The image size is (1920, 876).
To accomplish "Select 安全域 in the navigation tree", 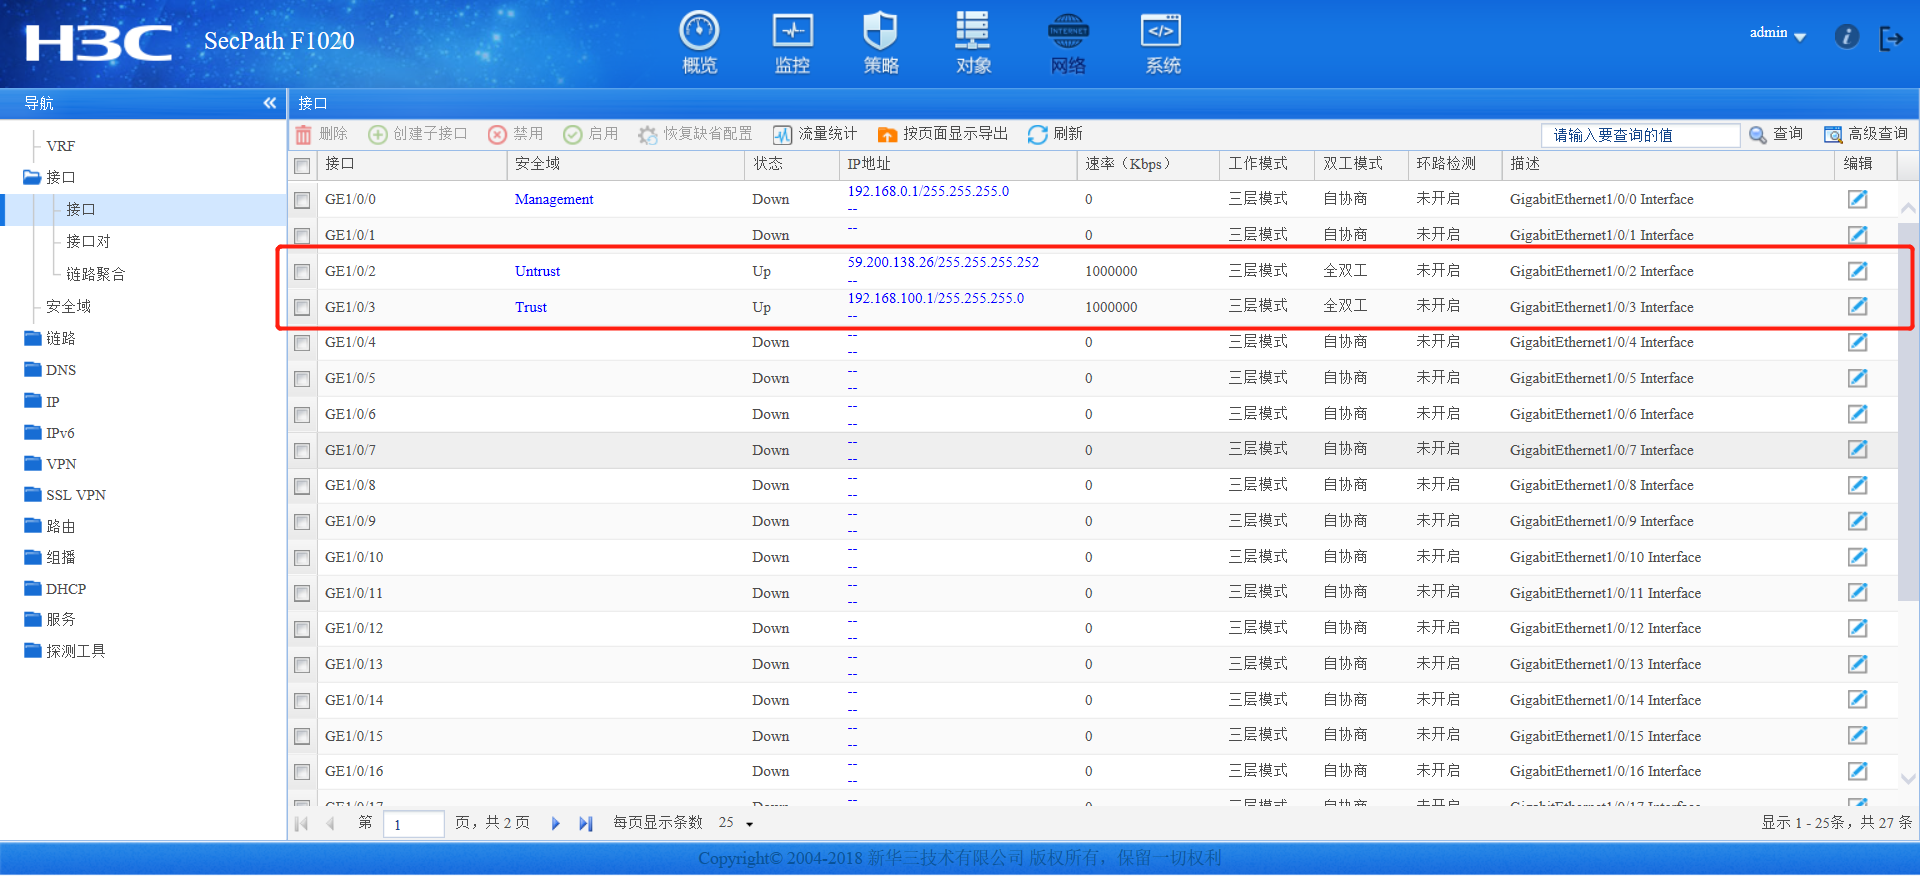I will (68, 306).
